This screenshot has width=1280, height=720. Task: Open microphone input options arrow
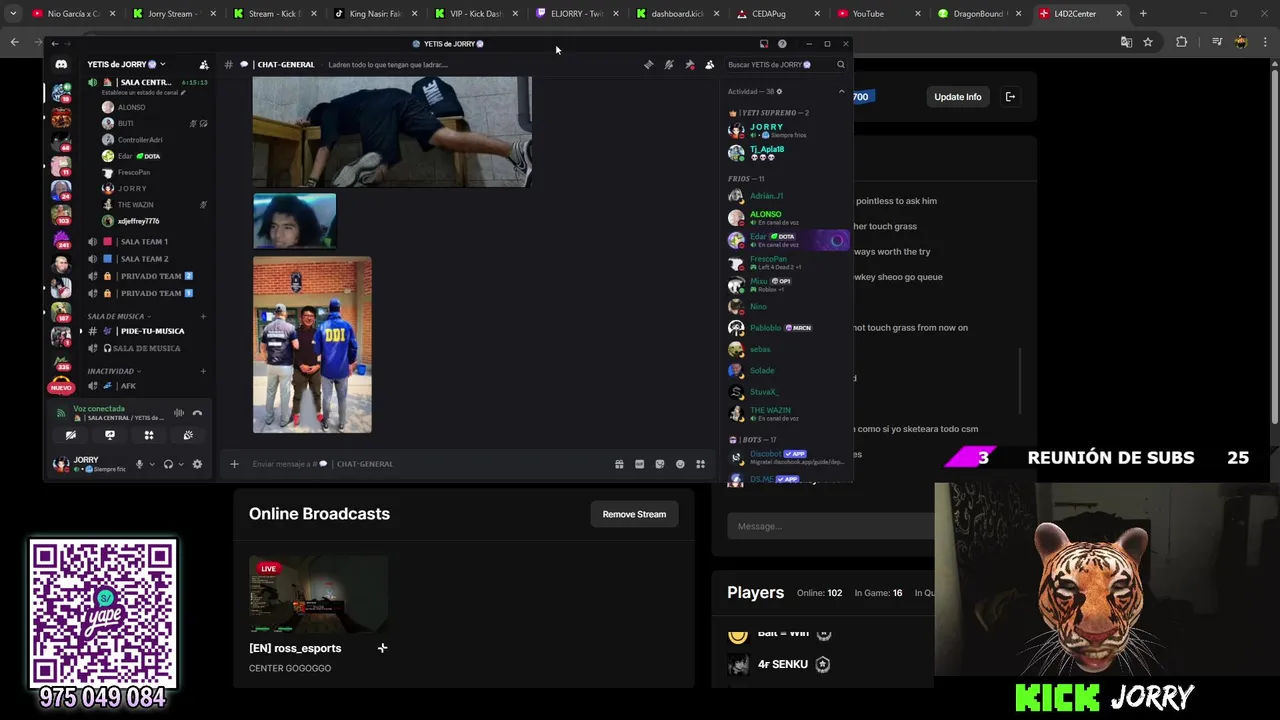[152, 464]
